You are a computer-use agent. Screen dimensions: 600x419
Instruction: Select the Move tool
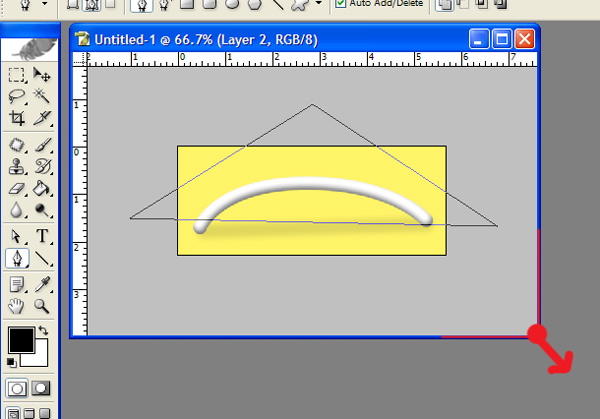pos(42,75)
